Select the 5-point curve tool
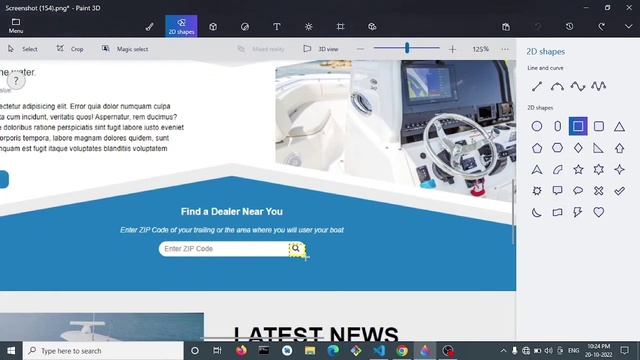640x360 pixels. (x=599, y=86)
